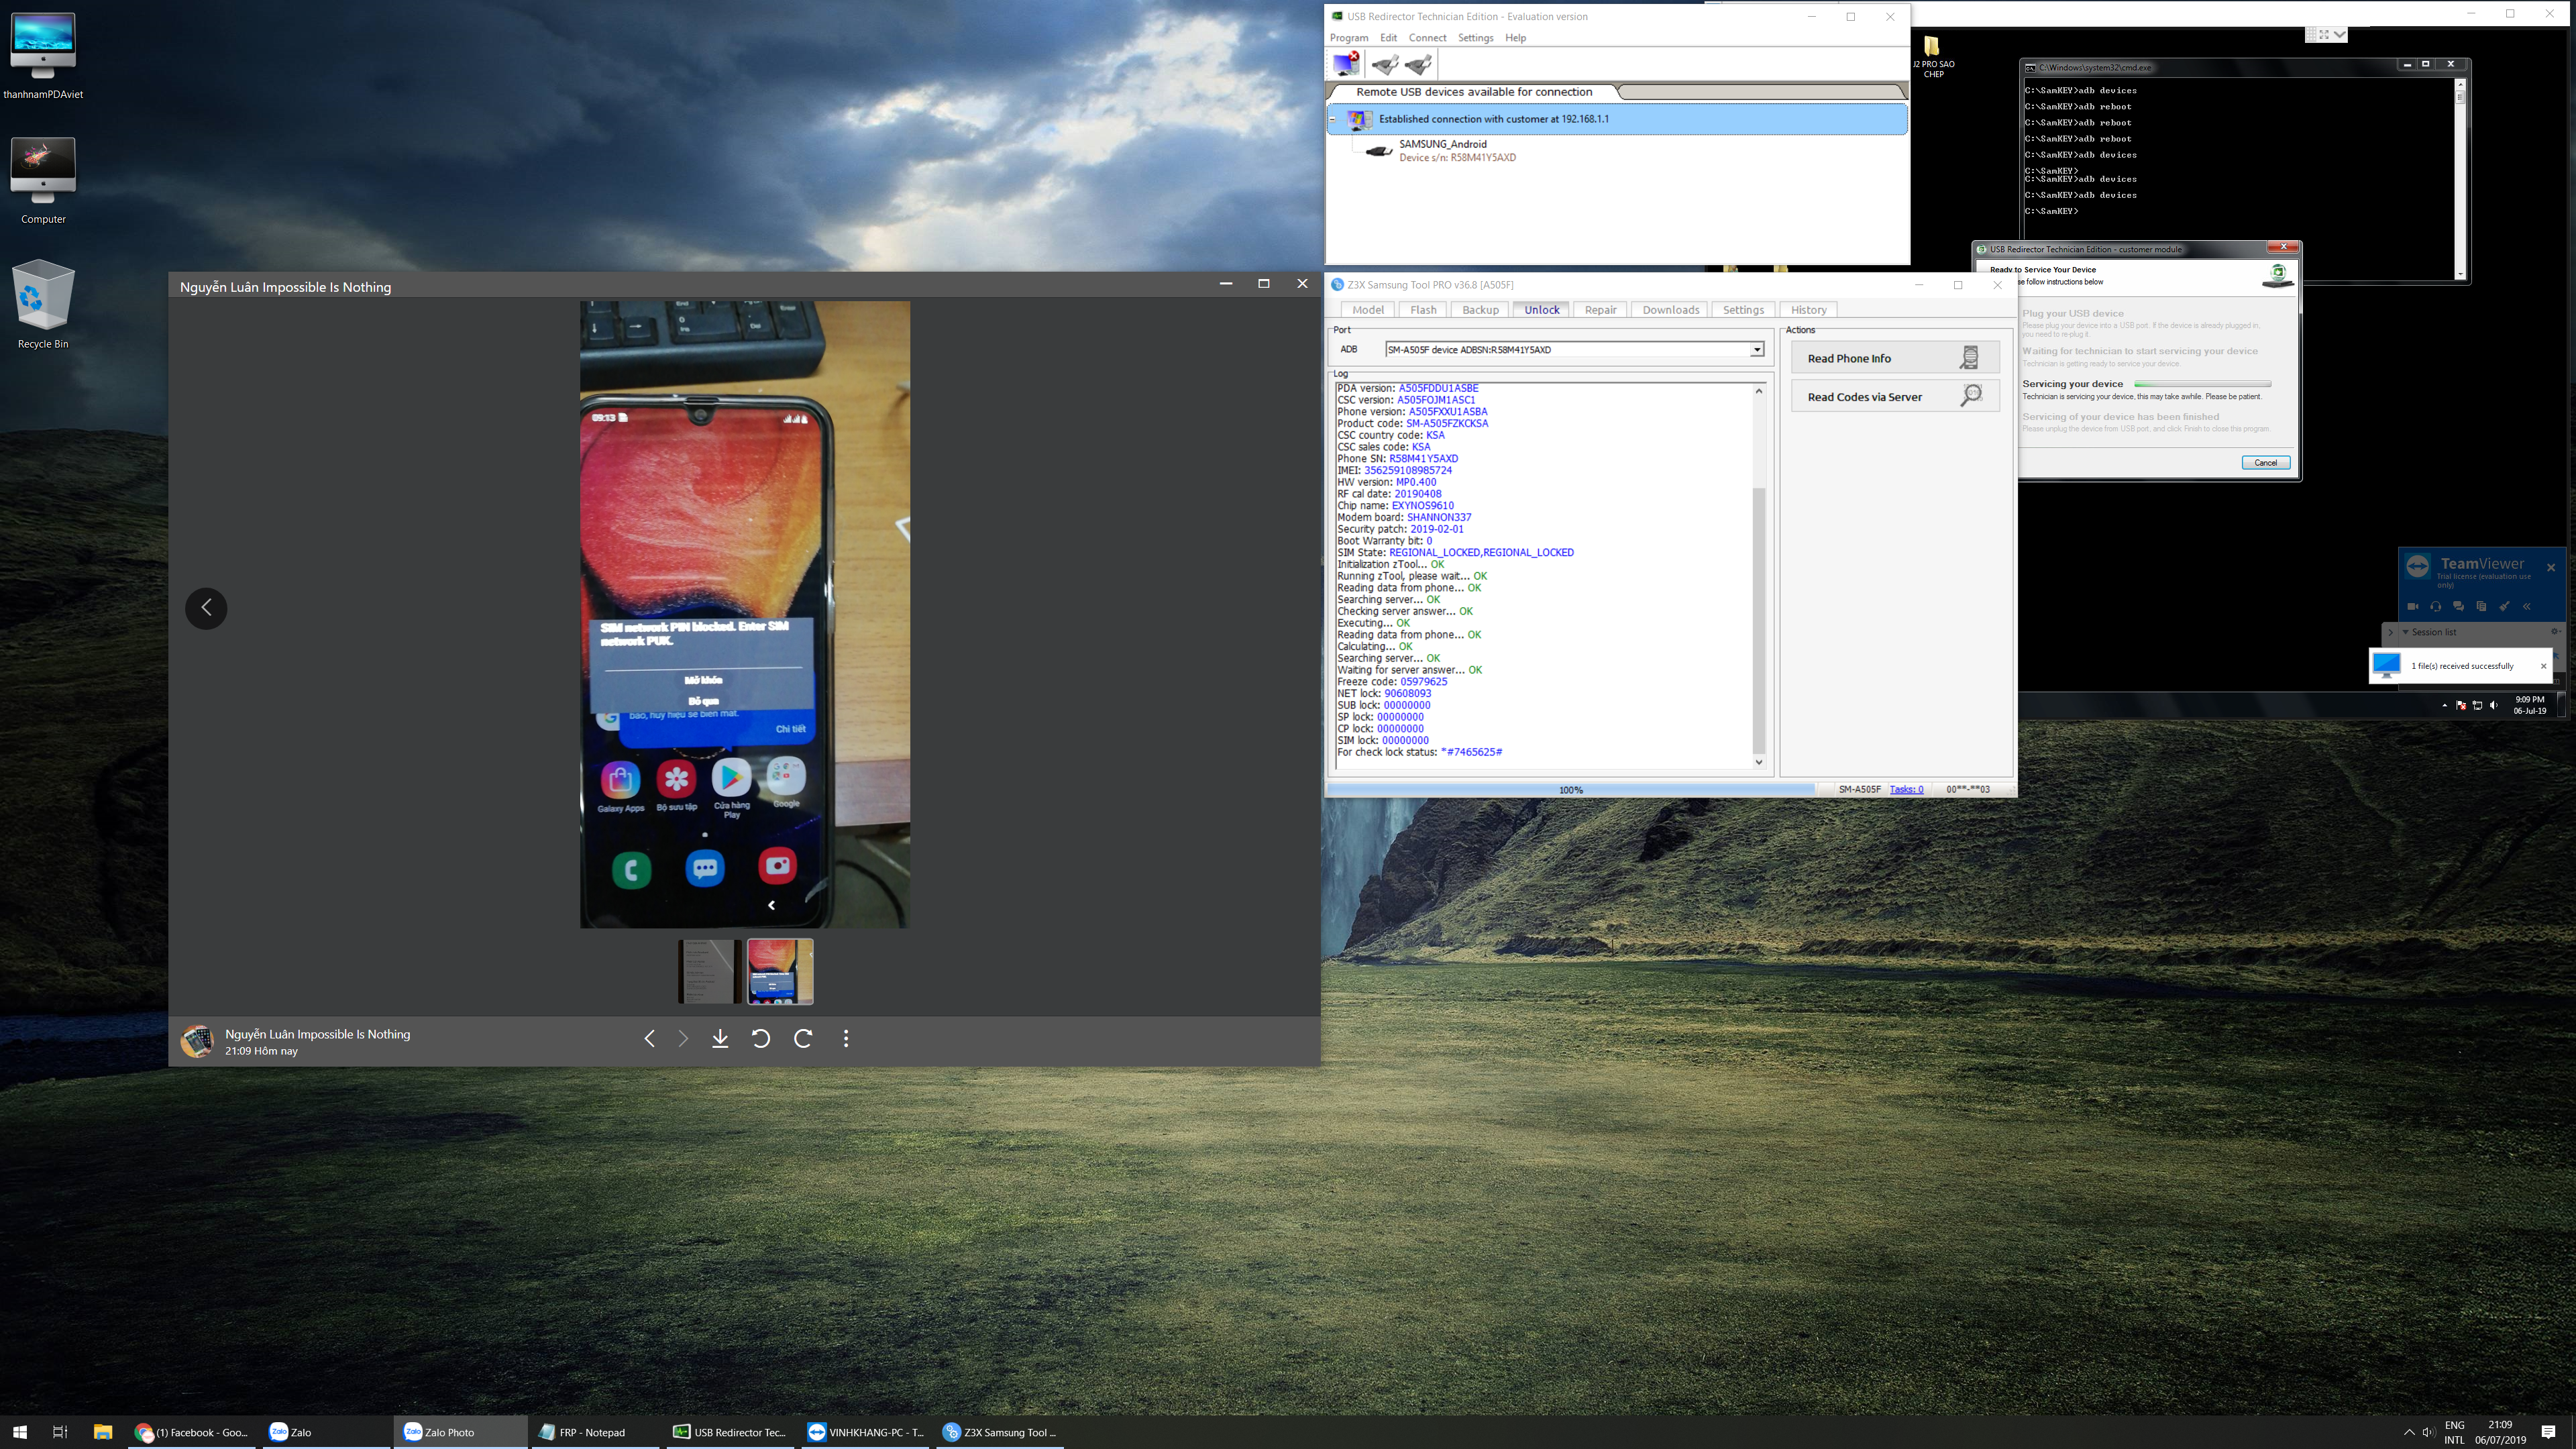2576x1449 pixels.
Task: Show hidden icons in system tray
Action: coord(2409,1432)
